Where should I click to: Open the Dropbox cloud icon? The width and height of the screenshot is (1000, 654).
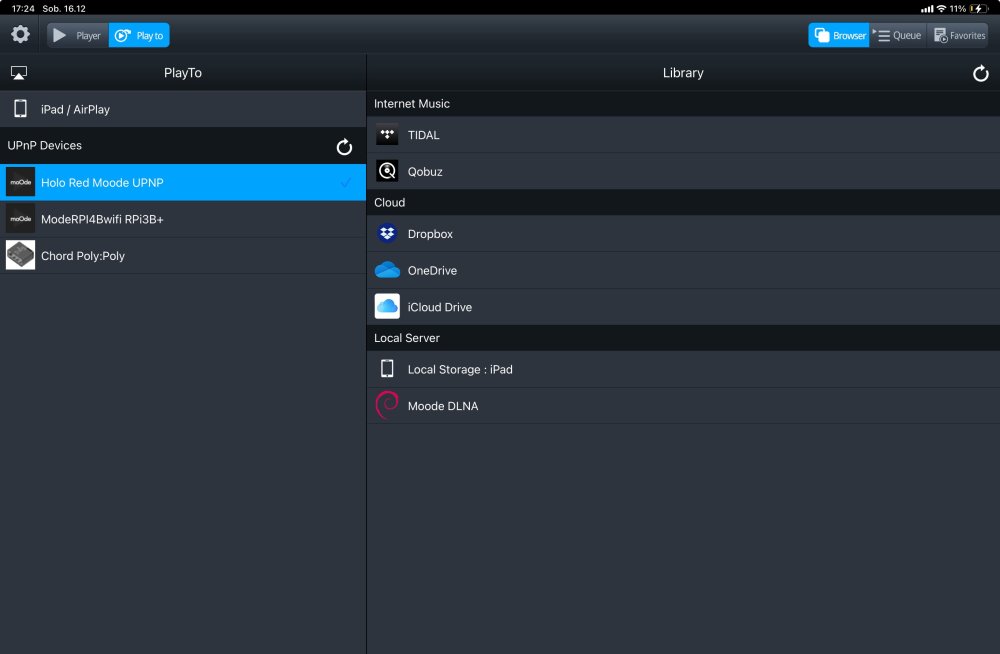pyautogui.click(x=387, y=234)
